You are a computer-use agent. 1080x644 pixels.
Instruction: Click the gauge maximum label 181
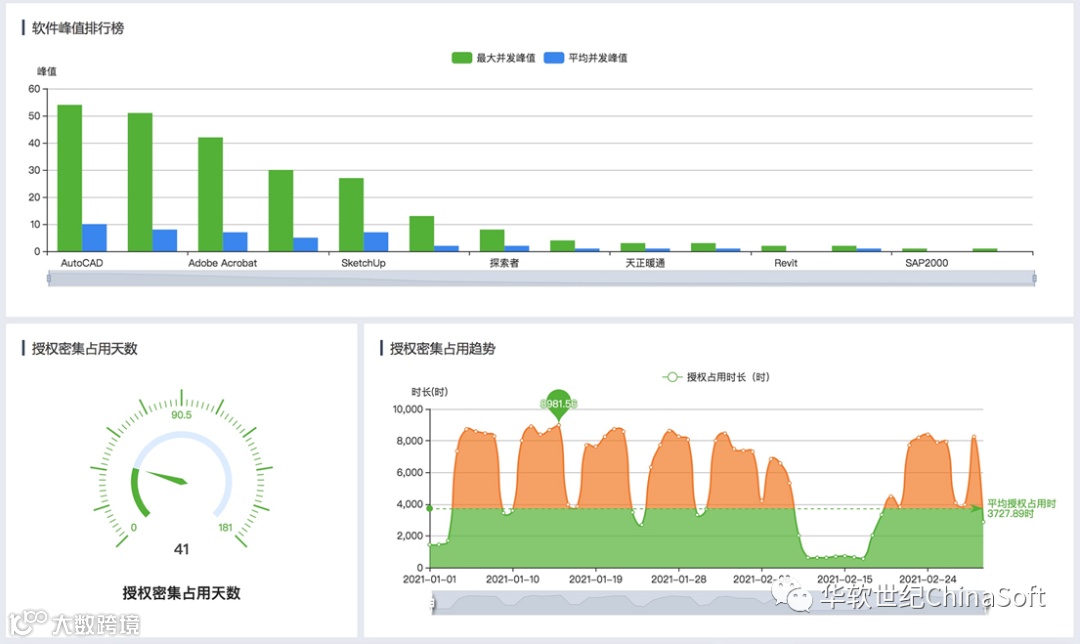pos(225,528)
